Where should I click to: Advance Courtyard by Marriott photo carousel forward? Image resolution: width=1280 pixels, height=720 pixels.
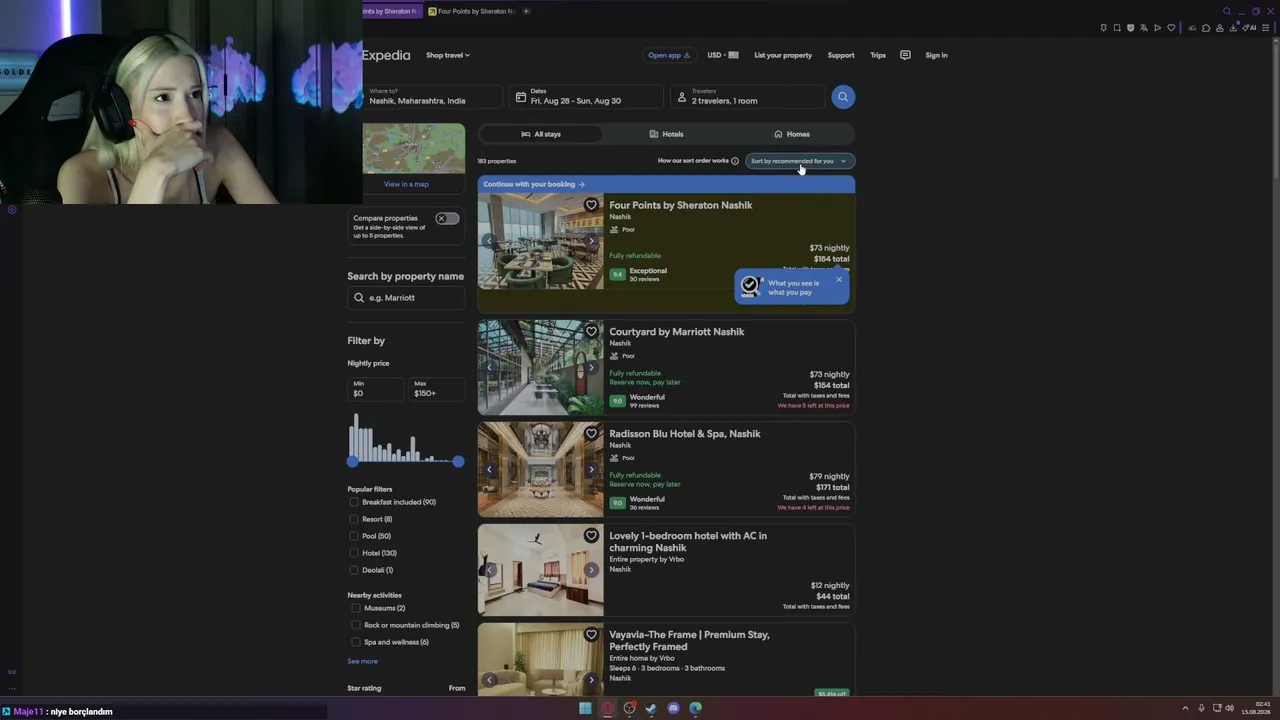point(591,367)
